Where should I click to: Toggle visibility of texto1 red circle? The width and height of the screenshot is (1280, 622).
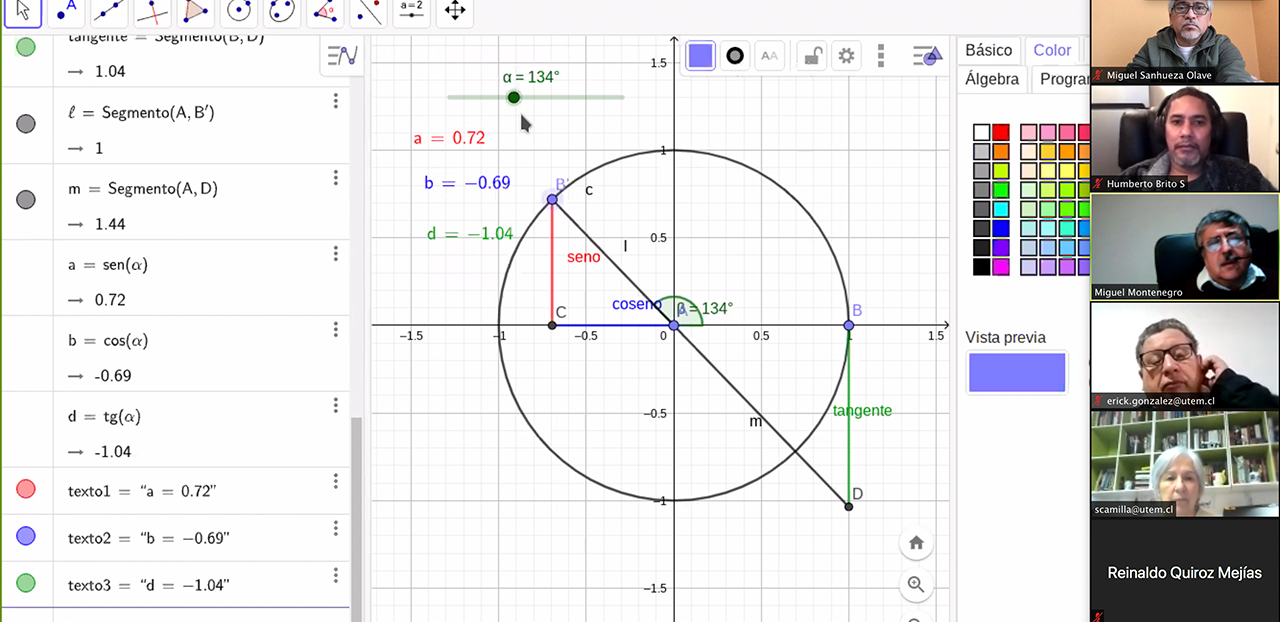26,489
